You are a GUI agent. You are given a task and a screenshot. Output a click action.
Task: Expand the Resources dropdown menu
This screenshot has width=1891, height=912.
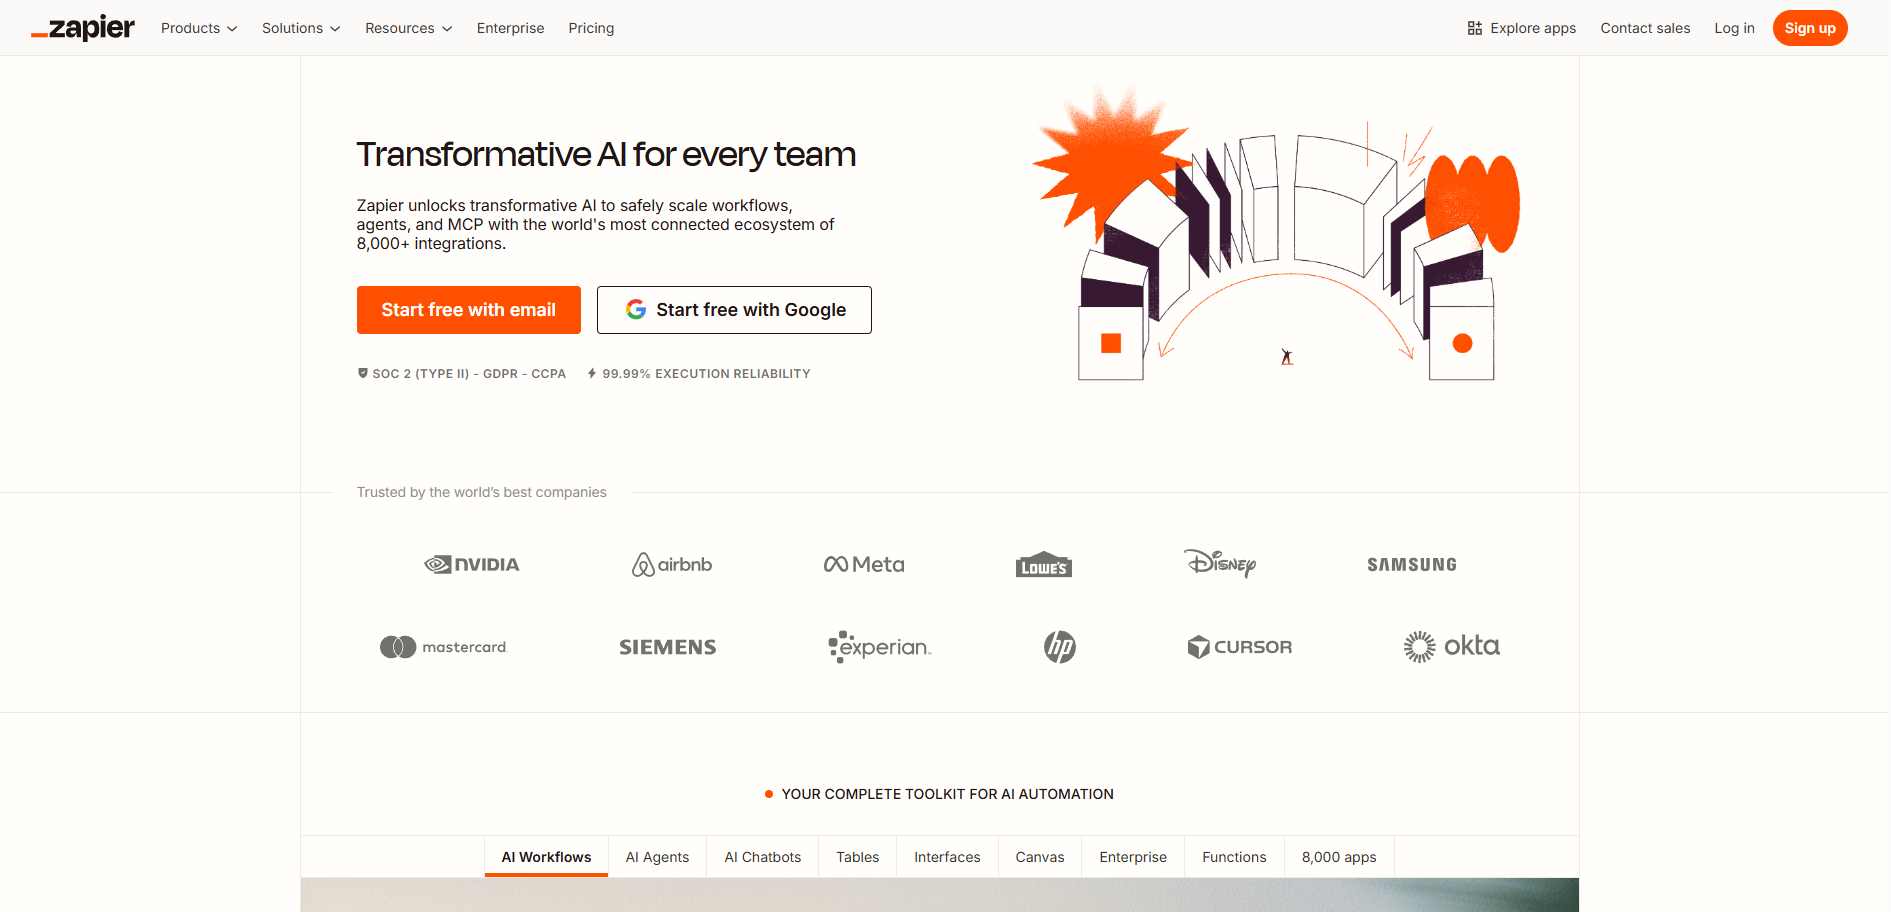coord(408,28)
